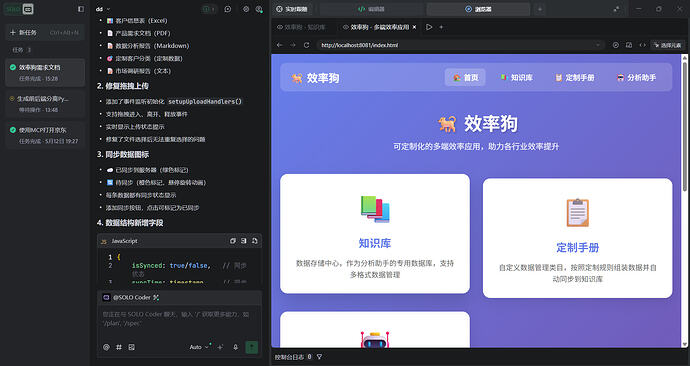This screenshot has height=366, width=690.
Task: Switch to the 编辑器 editor tab
Action: (x=371, y=9)
